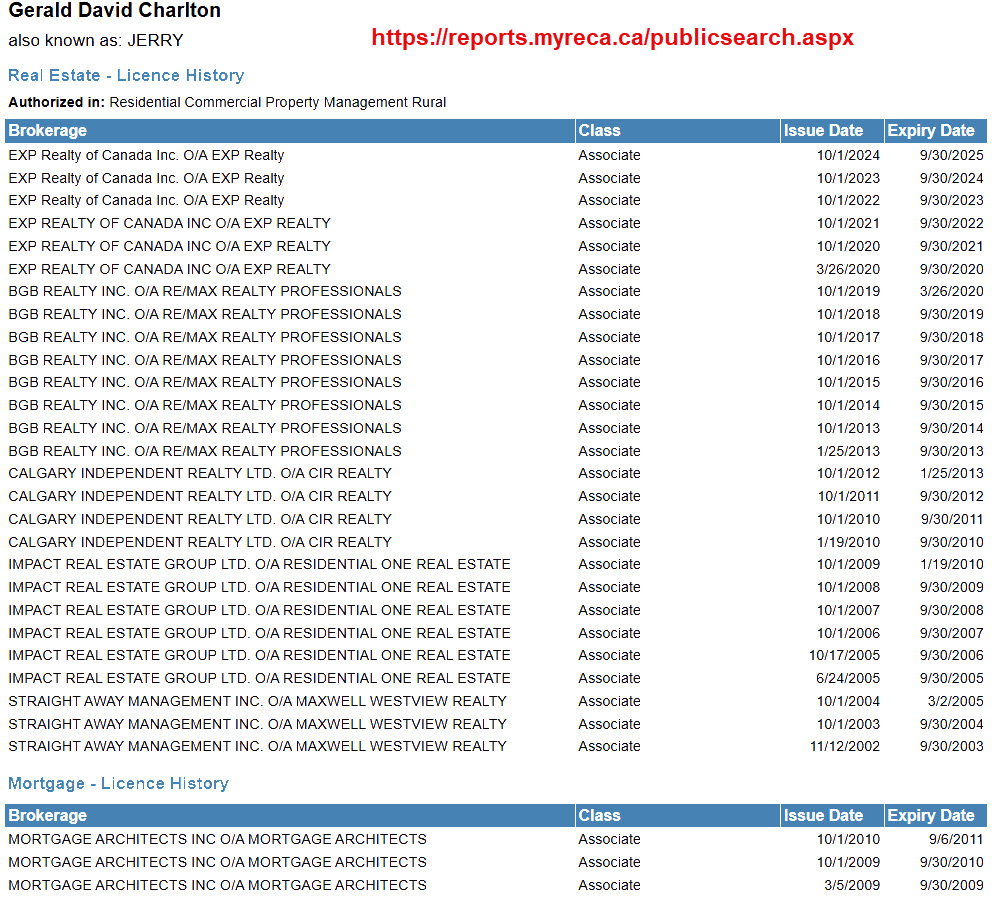Click the issue date 10/1/2019
The image size is (1005, 912).
(848, 292)
